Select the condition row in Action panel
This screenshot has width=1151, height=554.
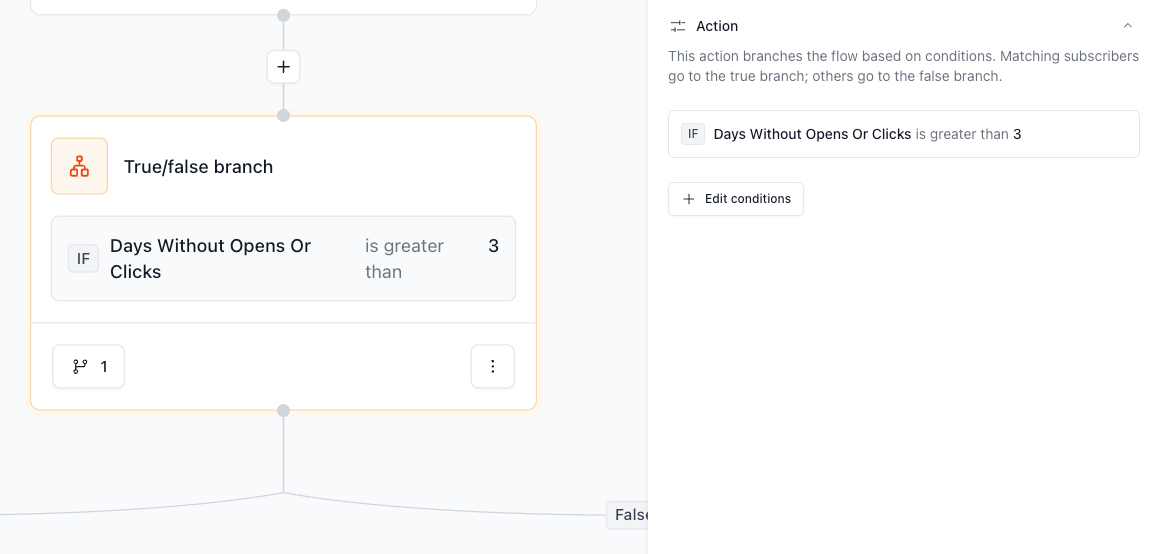(903, 134)
